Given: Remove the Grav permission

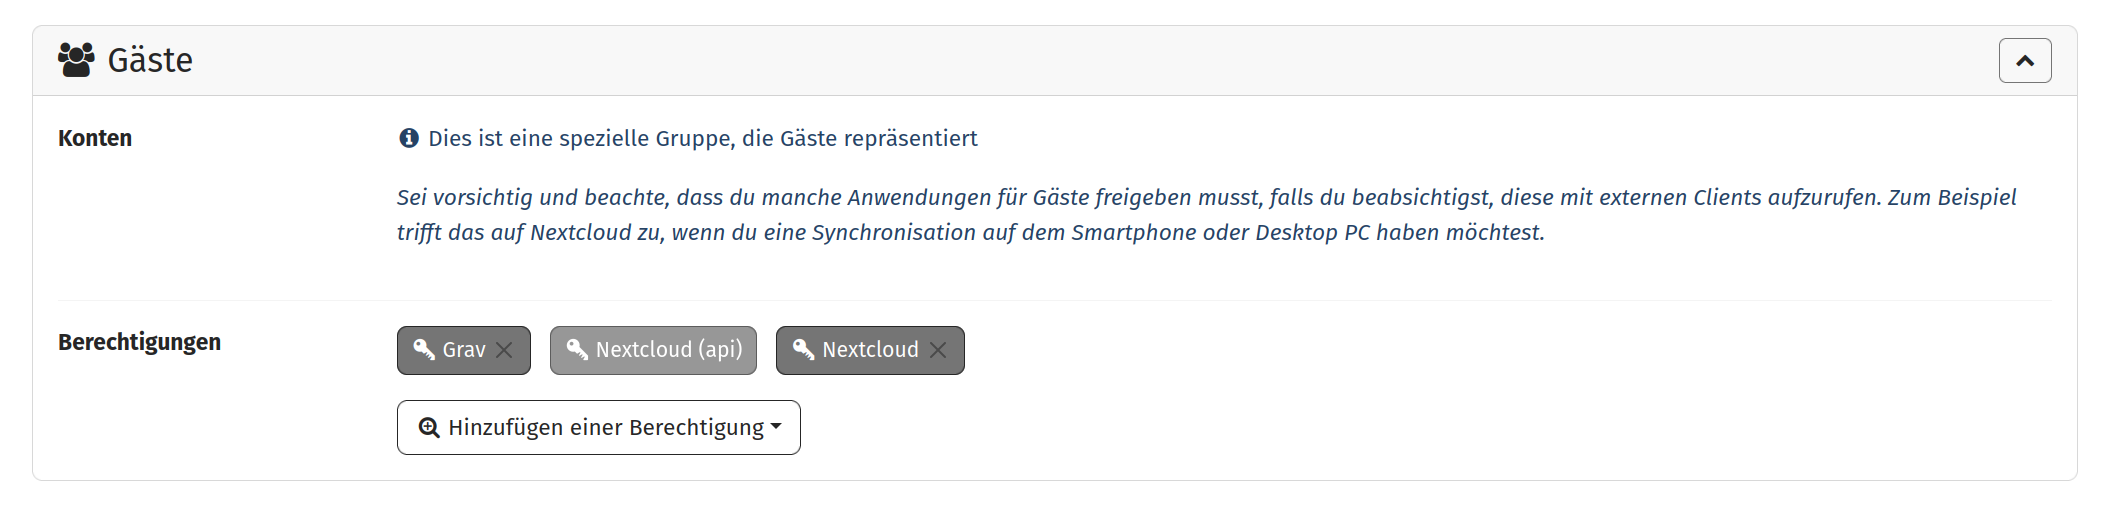Looking at the screenshot, I should (505, 350).
